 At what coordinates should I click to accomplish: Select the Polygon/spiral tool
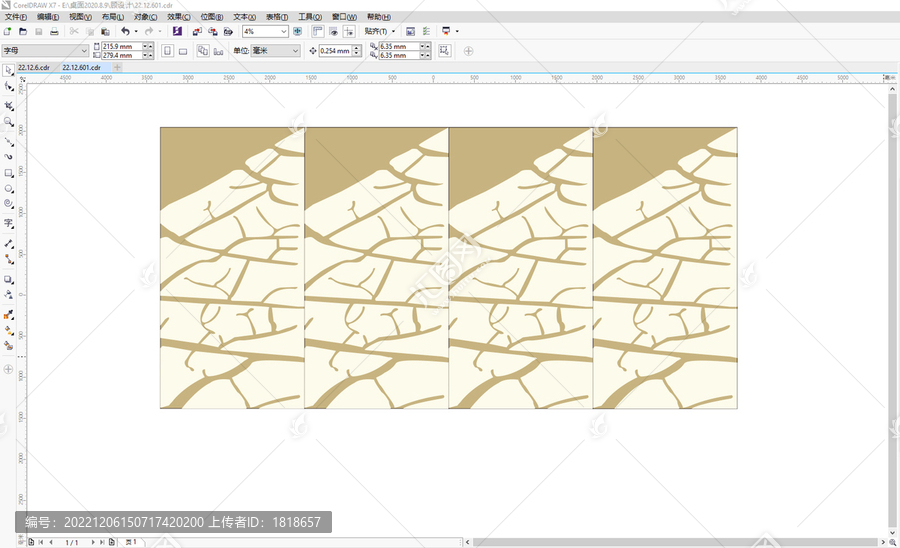click(x=9, y=204)
